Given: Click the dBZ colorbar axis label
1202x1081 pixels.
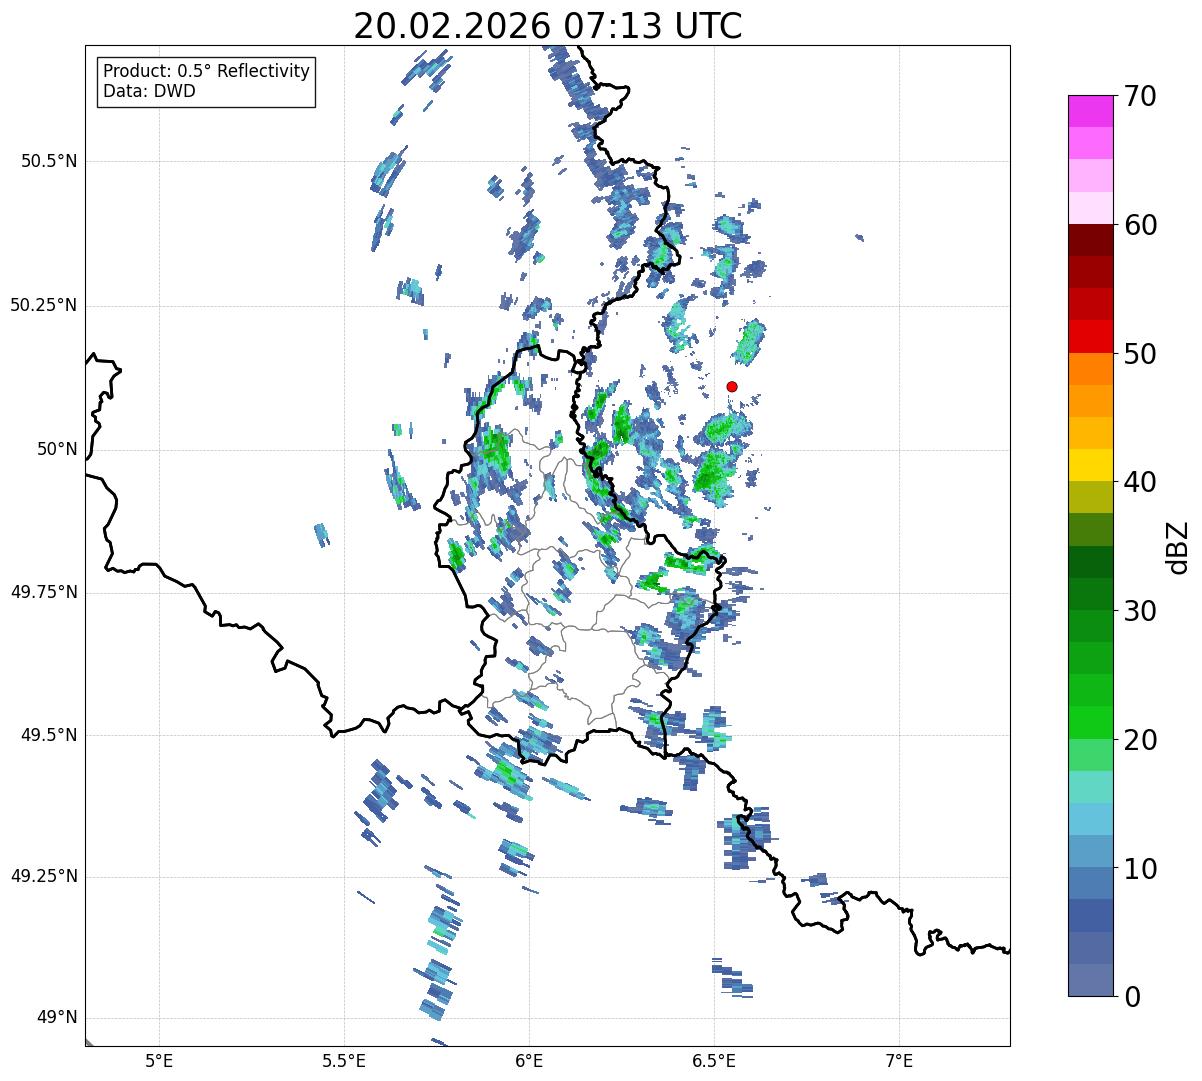Looking at the screenshot, I should (x=1178, y=546).
